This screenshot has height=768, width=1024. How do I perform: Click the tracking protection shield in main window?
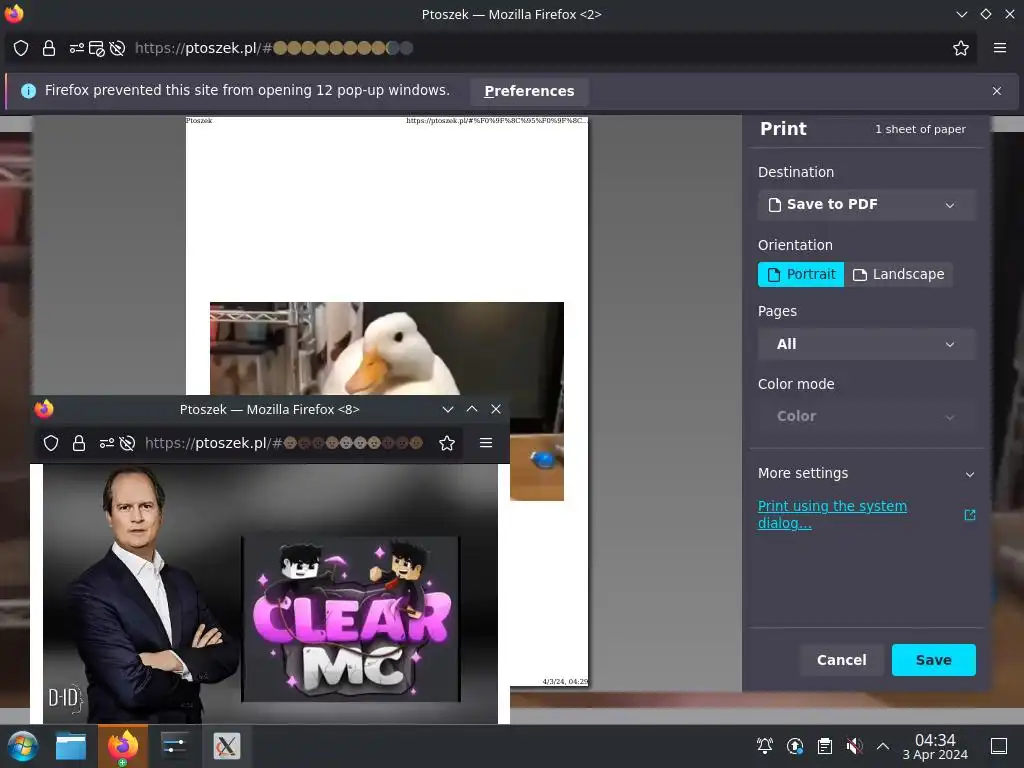(21, 48)
